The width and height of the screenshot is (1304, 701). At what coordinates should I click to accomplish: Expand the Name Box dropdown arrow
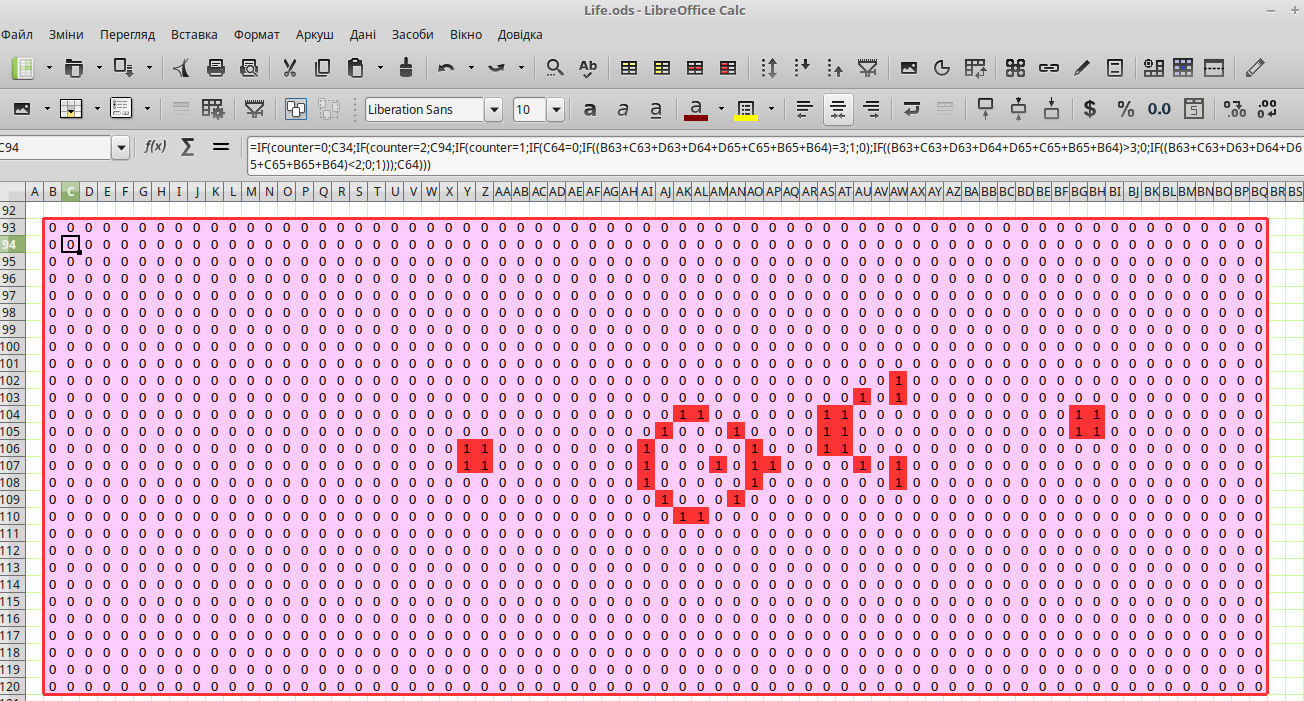coord(121,147)
